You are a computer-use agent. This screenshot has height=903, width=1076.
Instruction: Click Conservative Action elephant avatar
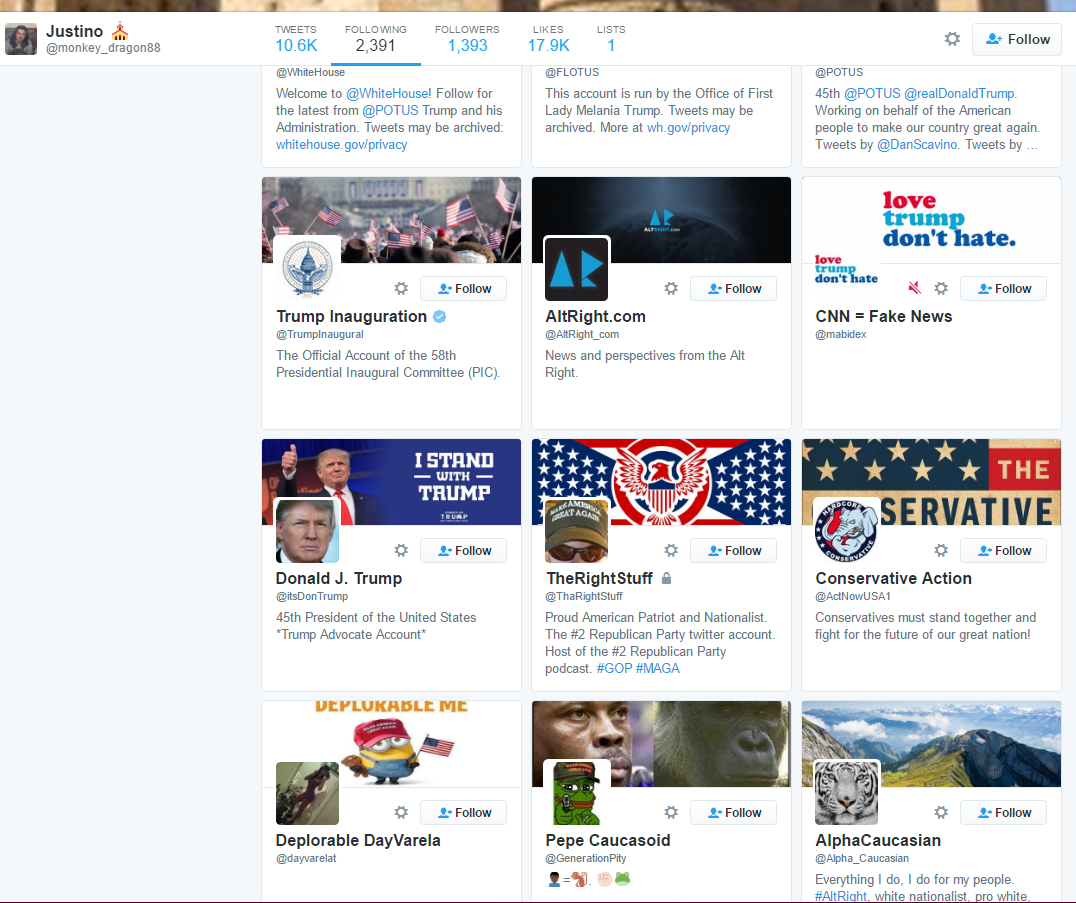[x=846, y=531]
